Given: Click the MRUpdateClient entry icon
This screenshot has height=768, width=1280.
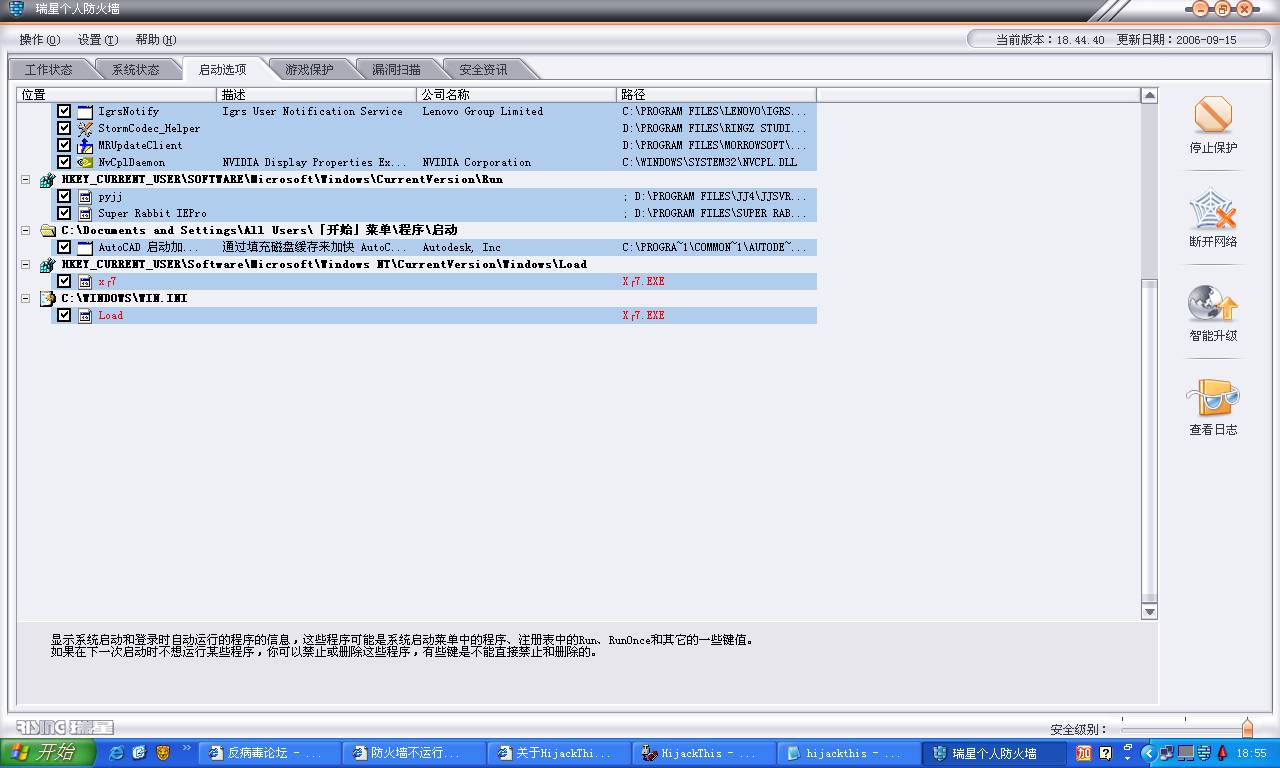Looking at the screenshot, I should 85,146.
